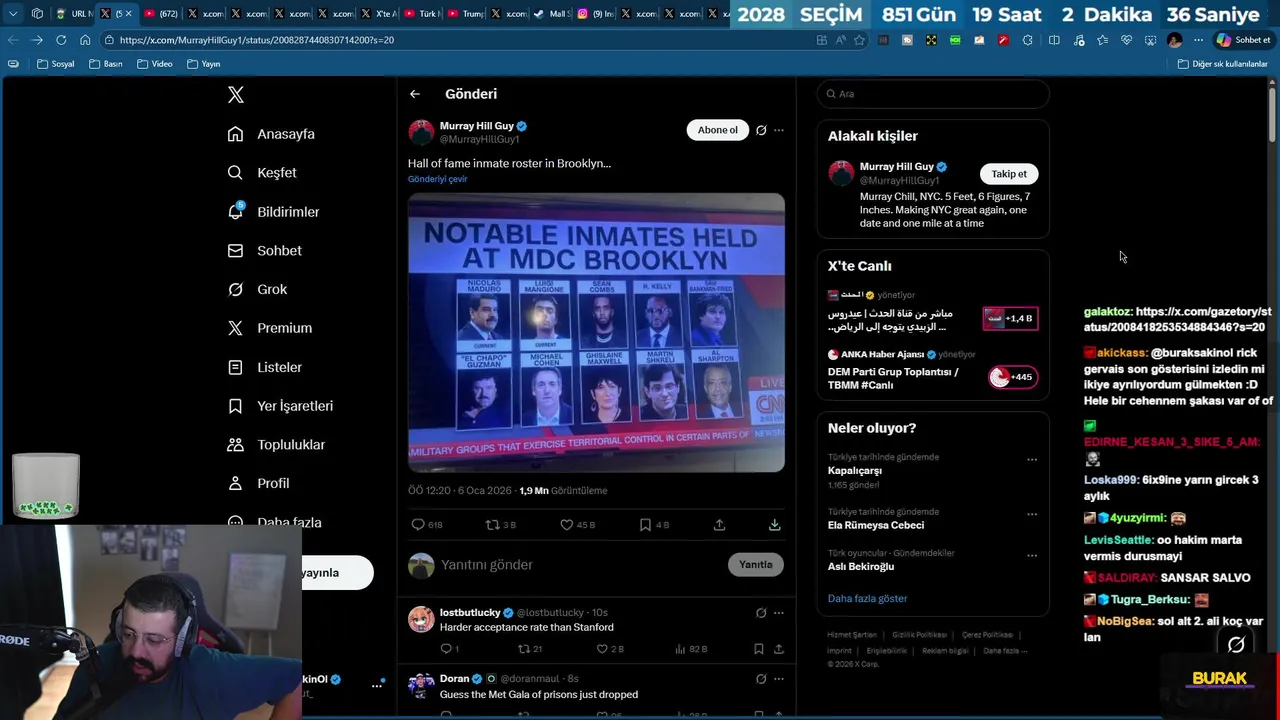Open Grok from the sidebar
Screen dimensions: 1280x720
point(257,289)
